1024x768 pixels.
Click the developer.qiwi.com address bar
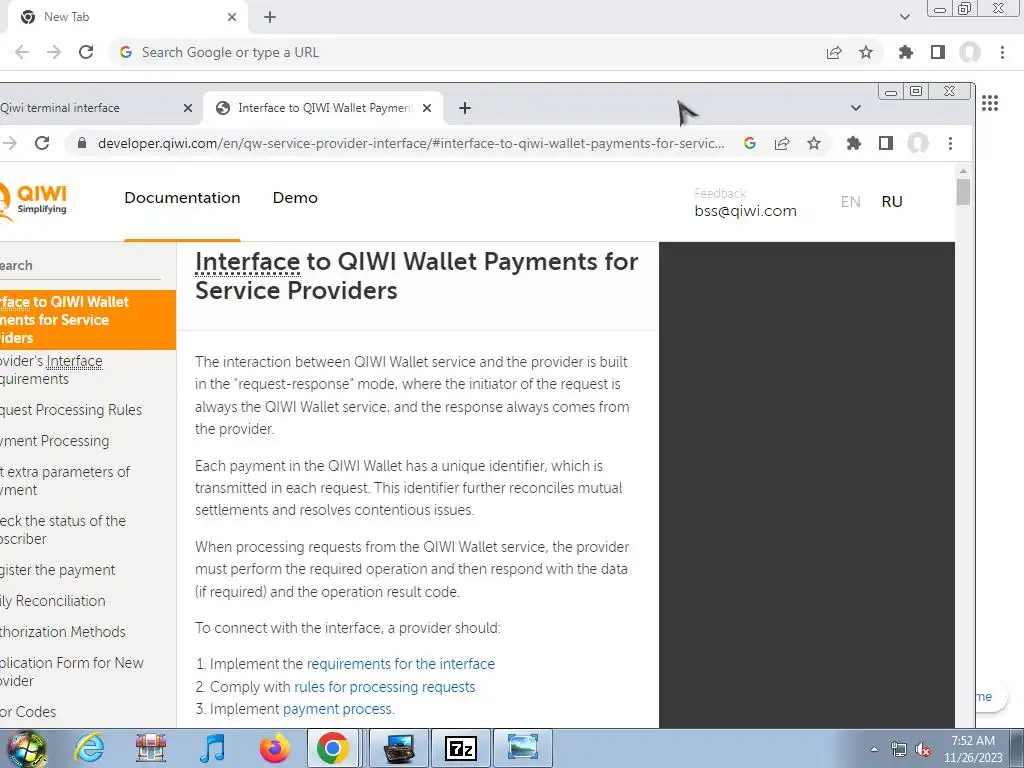coord(411,143)
